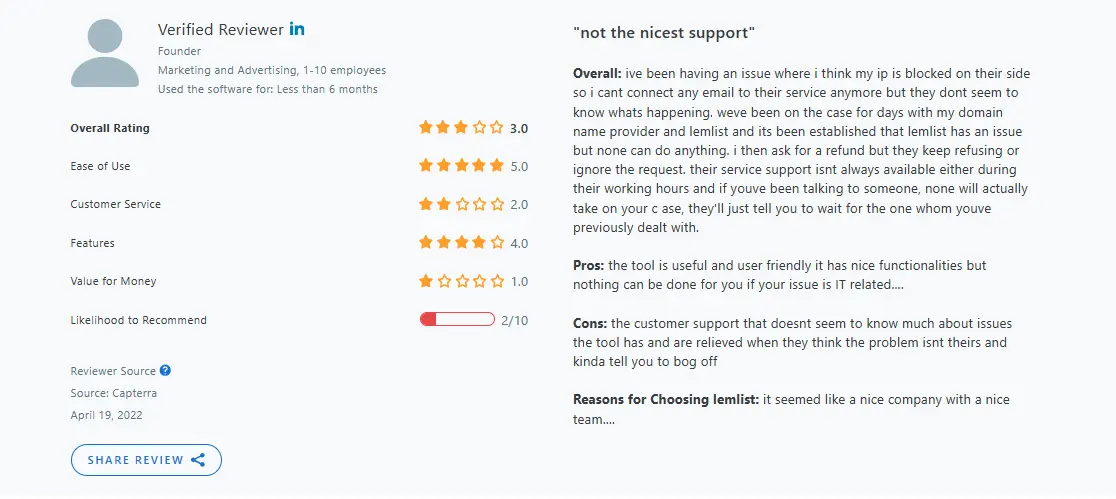The width and height of the screenshot is (1116, 499).
Task: Click the first star of Value for Money
Action: click(x=426, y=281)
